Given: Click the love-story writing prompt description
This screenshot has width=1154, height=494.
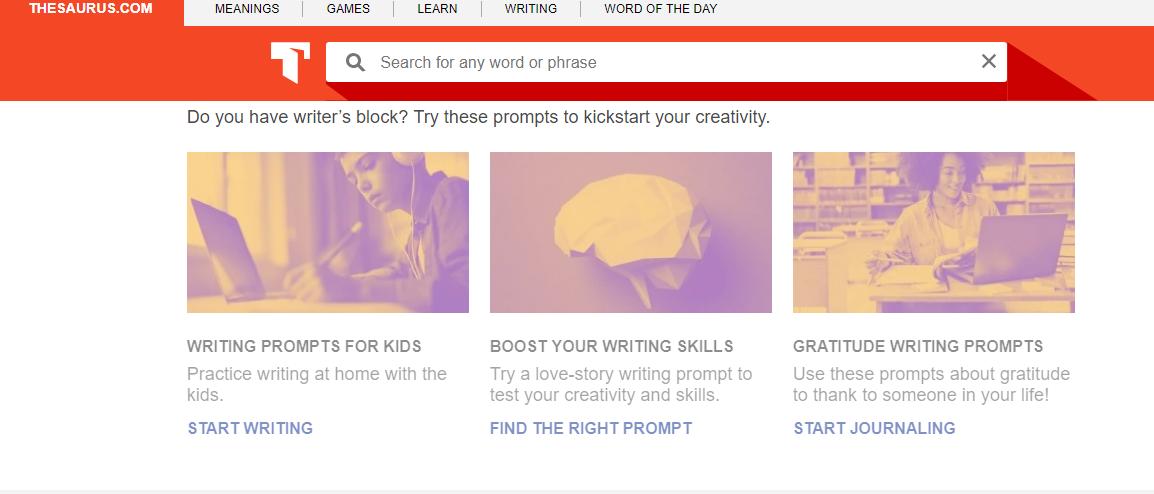Looking at the screenshot, I should (621, 384).
